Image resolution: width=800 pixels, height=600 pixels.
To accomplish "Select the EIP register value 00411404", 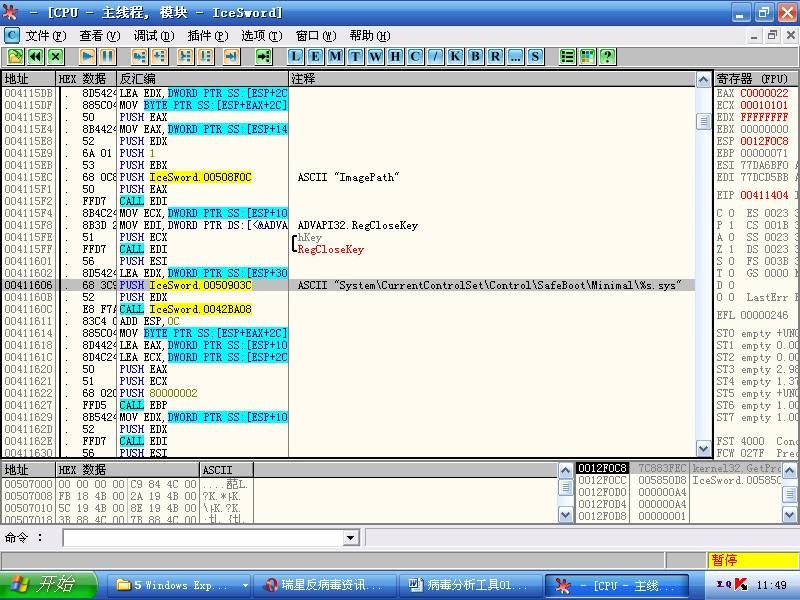I will pos(764,195).
